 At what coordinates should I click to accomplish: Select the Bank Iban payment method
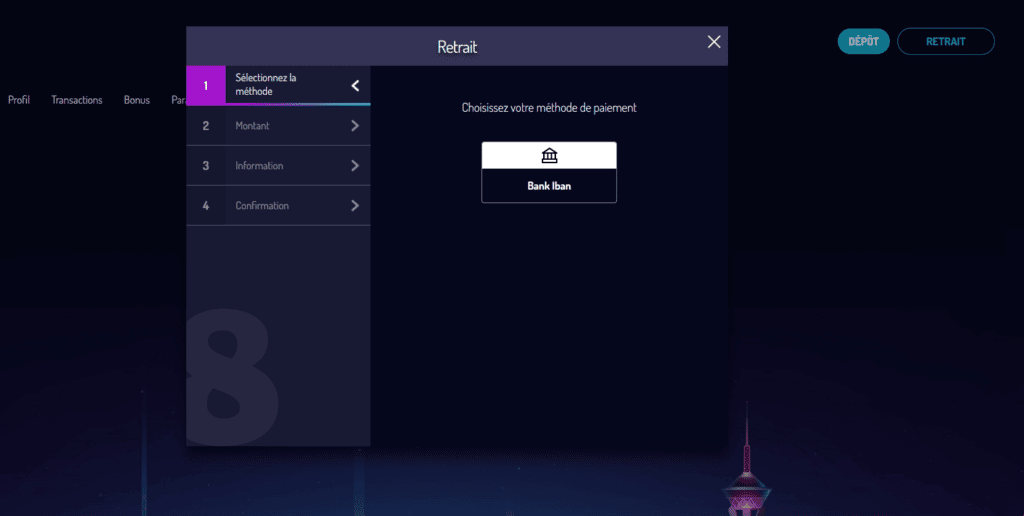(549, 172)
